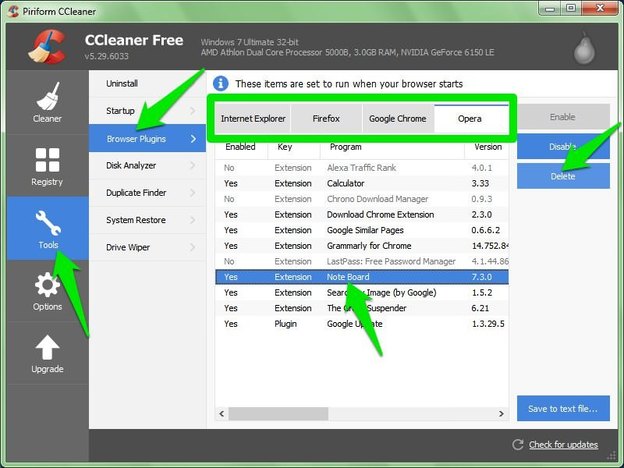This screenshot has height=468, width=624.
Task: Expand the Browser Plugins menu chevron
Action: click(x=194, y=138)
